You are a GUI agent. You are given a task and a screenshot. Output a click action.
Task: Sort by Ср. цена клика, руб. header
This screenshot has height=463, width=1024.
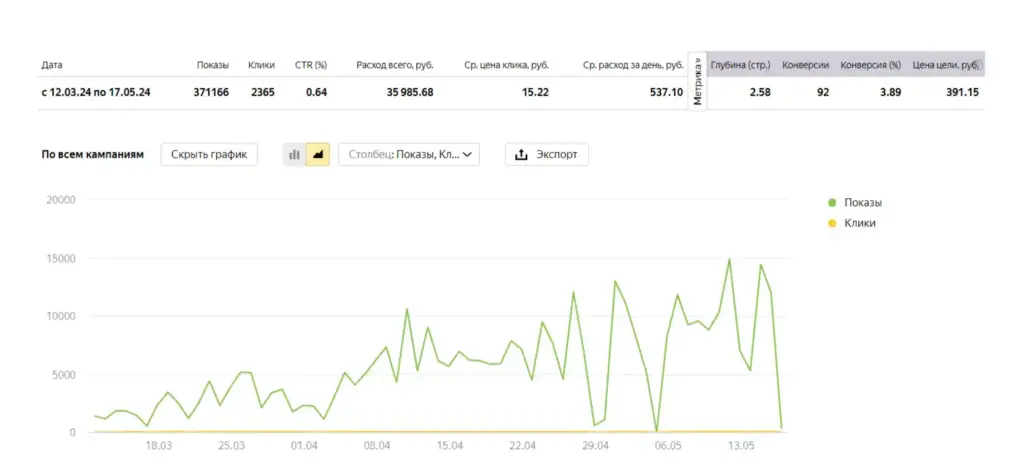506,65
